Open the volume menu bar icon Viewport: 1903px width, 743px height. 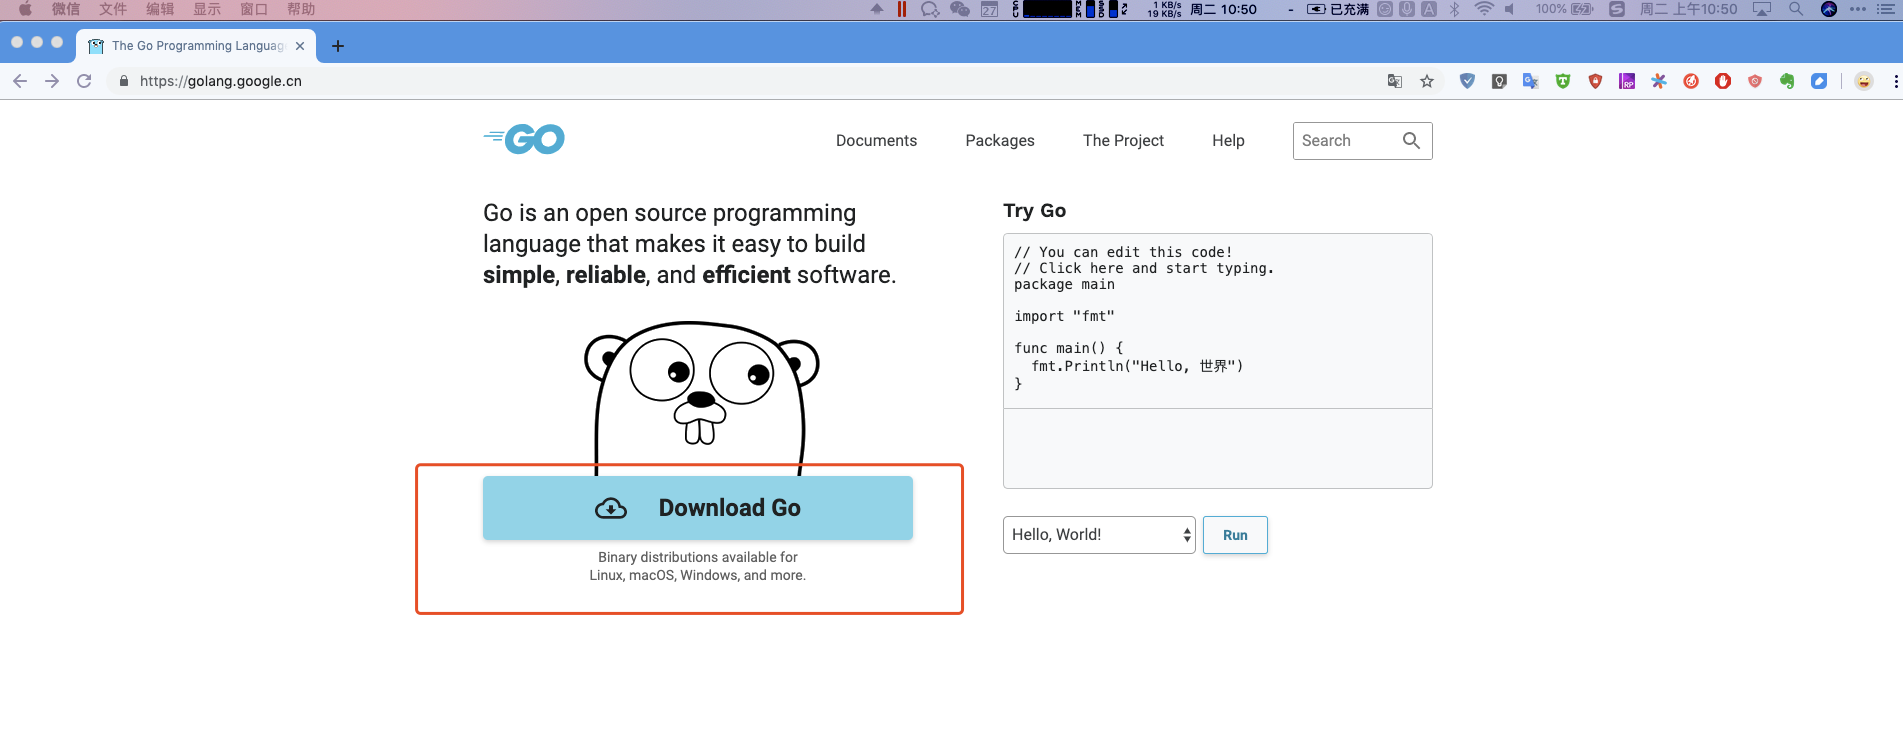1510,9
